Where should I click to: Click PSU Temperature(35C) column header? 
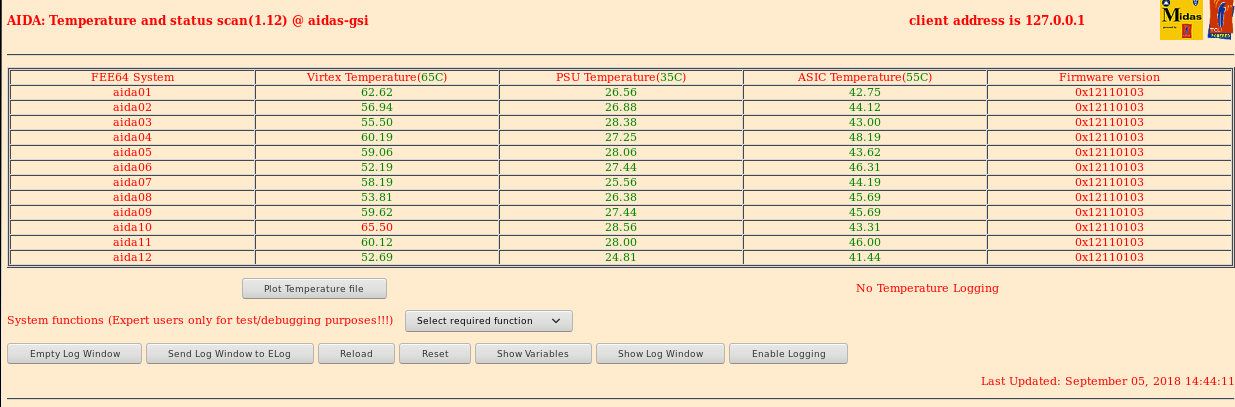click(621, 77)
